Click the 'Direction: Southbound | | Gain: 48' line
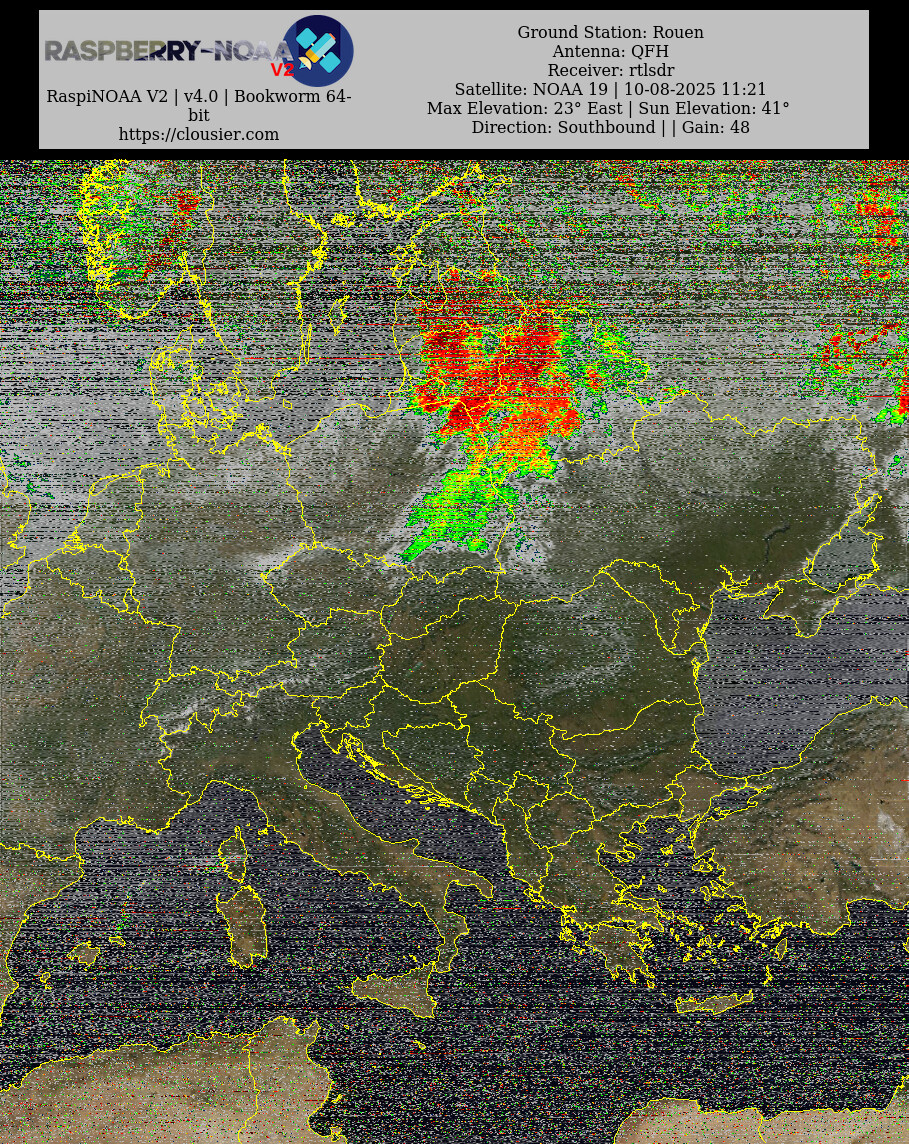Screen dimensions: 909x1144 (x=611, y=127)
